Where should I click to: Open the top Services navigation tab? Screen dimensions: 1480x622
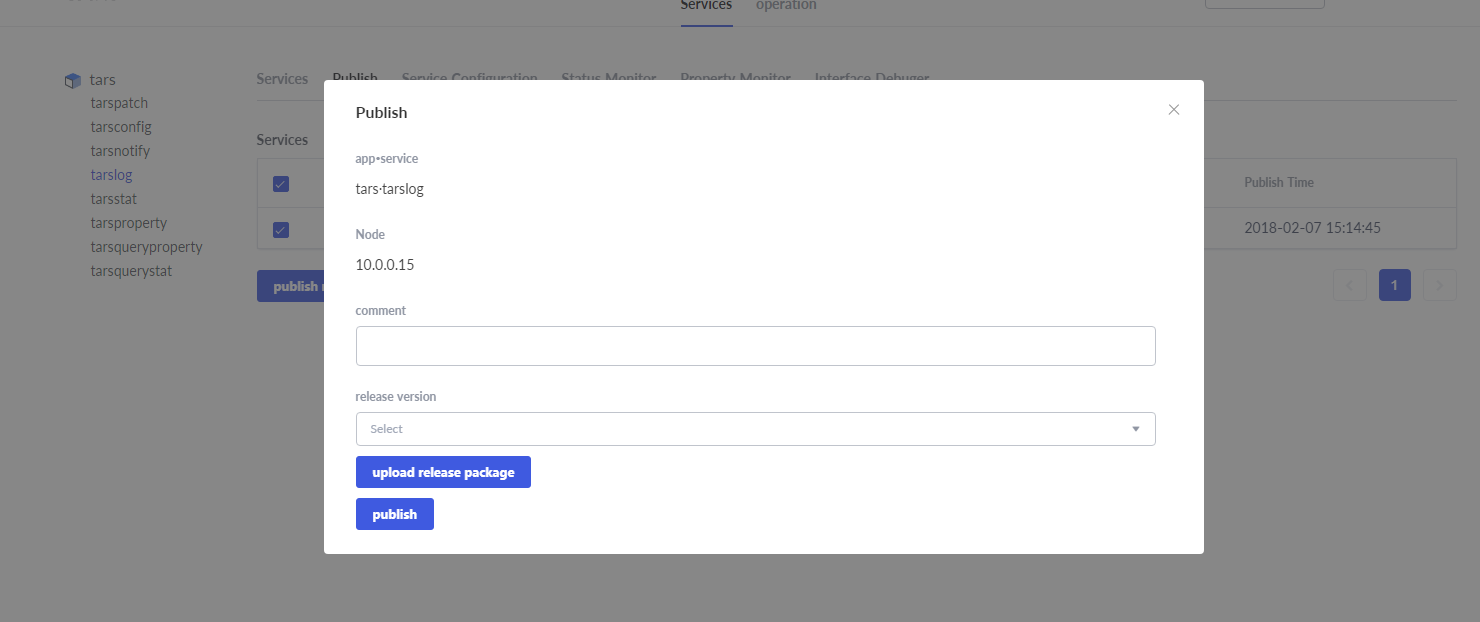706,6
